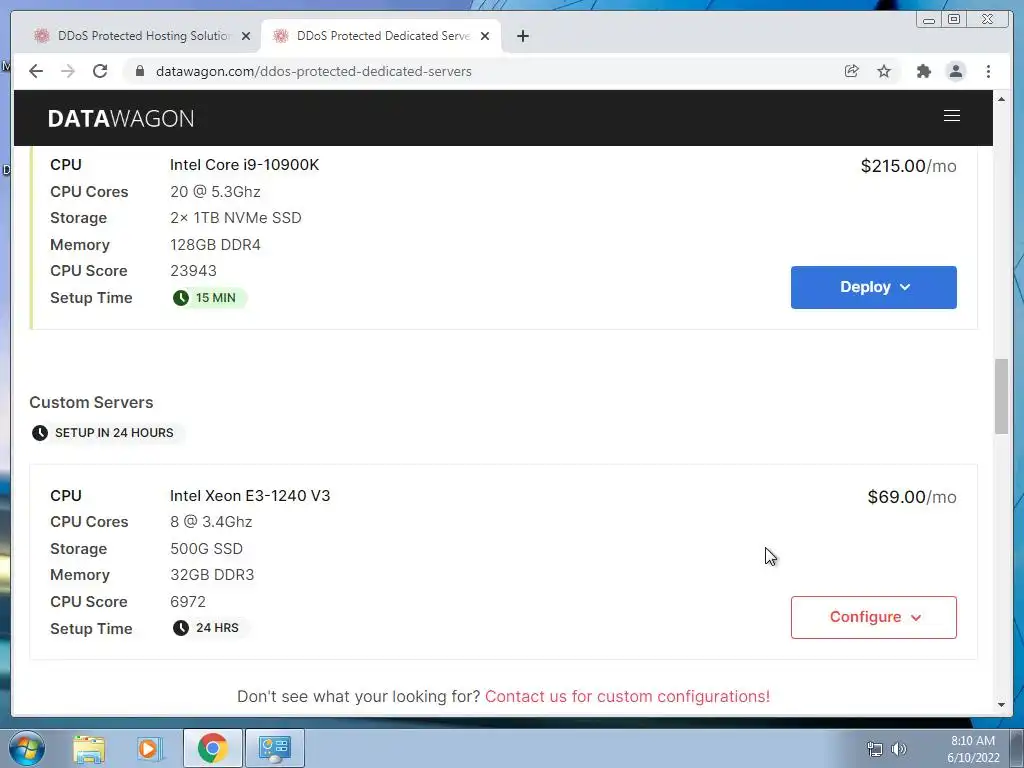Click the 2× 1TB NVMe SSD value
1024x768 pixels.
click(x=236, y=217)
